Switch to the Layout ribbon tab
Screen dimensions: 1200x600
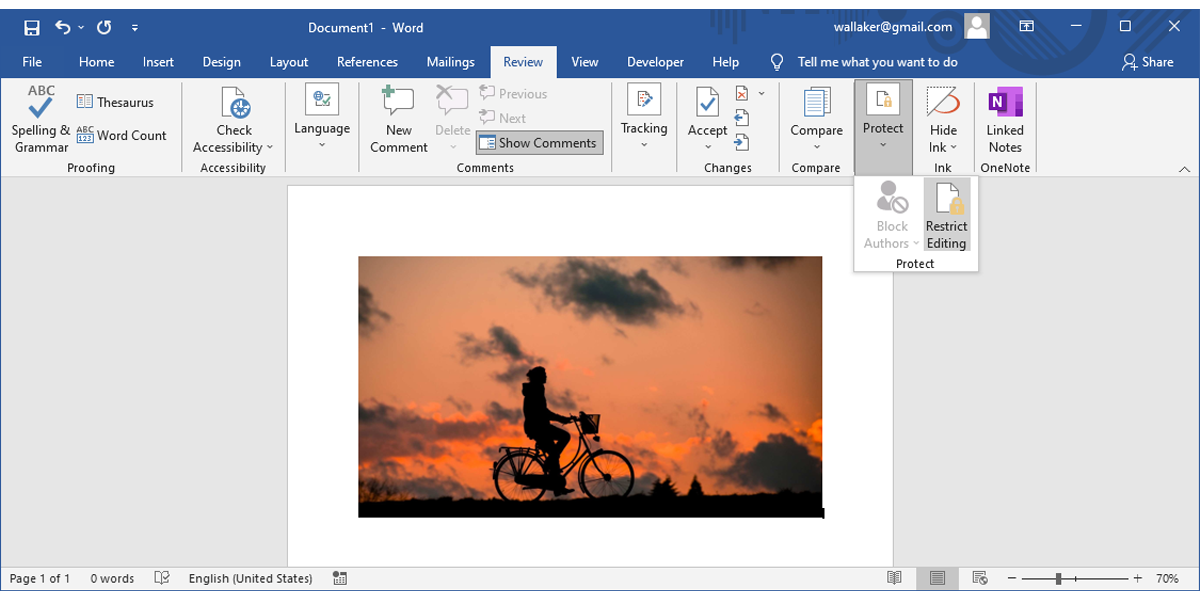click(x=289, y=62)
